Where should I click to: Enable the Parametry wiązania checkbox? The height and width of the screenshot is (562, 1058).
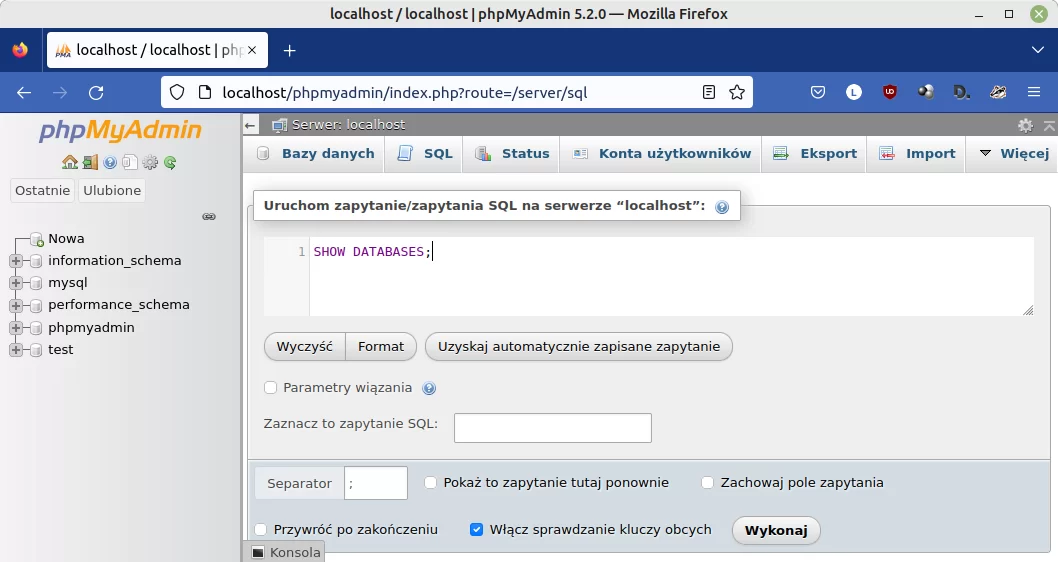(x=271, y=388)
